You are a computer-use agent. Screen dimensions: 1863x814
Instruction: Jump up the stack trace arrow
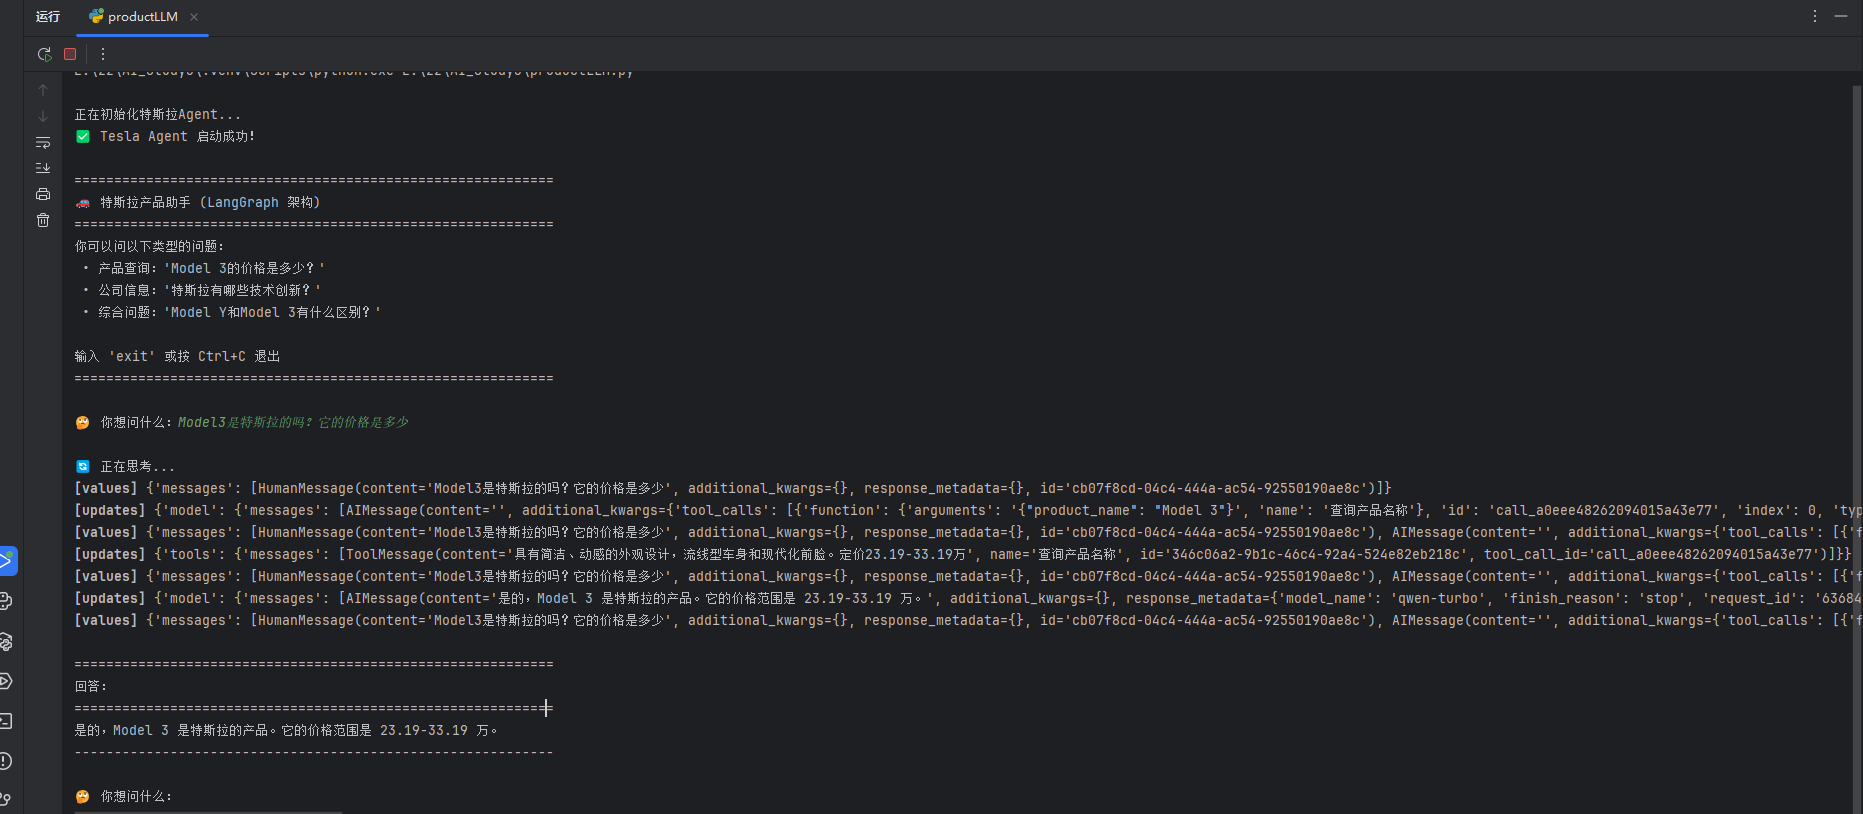pyautogui.click(x=43, y=90)
